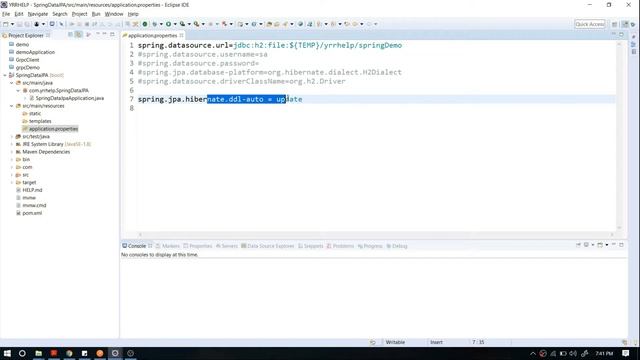Image resolution: width=640 pixels, height=360 pixels.
Task: Click the Save All toolbar icon
Action: pyautogui.click(x=27, y=24)
